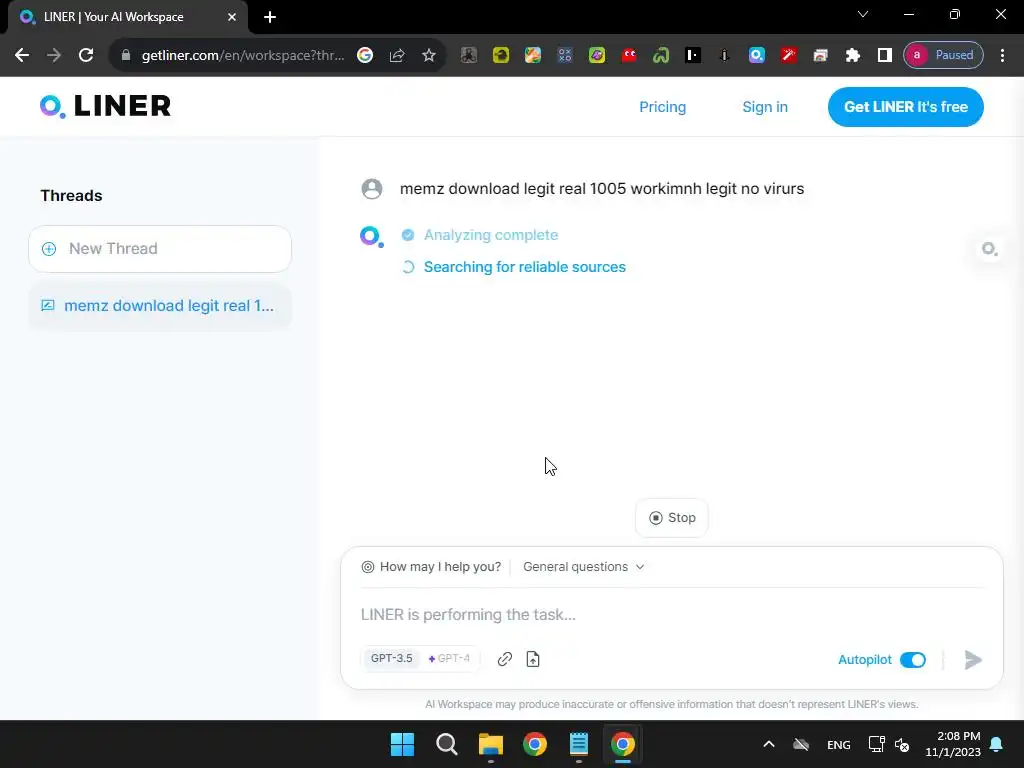Click the browser forward arrow

[54, 55]
